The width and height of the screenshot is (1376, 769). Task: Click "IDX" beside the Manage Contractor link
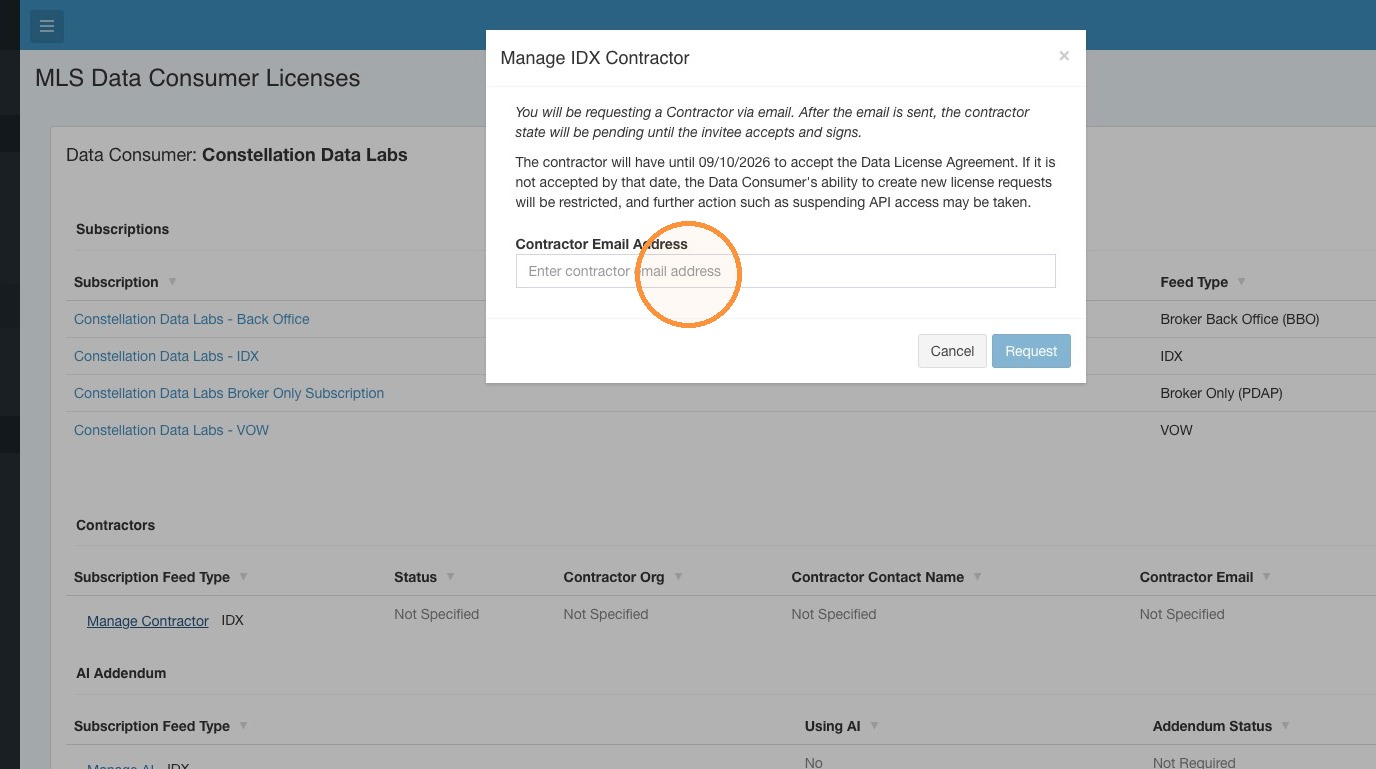pyautogui.click(x=232, y=621)
